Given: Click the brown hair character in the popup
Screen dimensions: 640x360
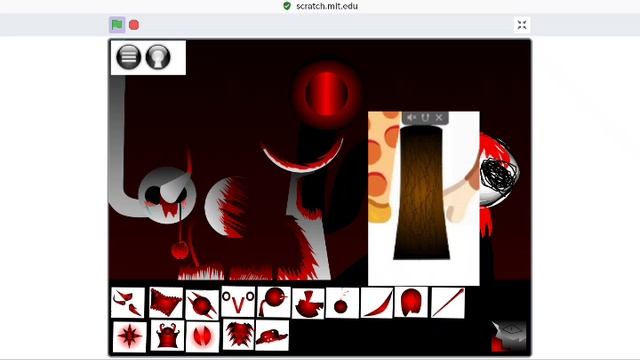Looking at the screenshot, I should click(x=422, y=193).
